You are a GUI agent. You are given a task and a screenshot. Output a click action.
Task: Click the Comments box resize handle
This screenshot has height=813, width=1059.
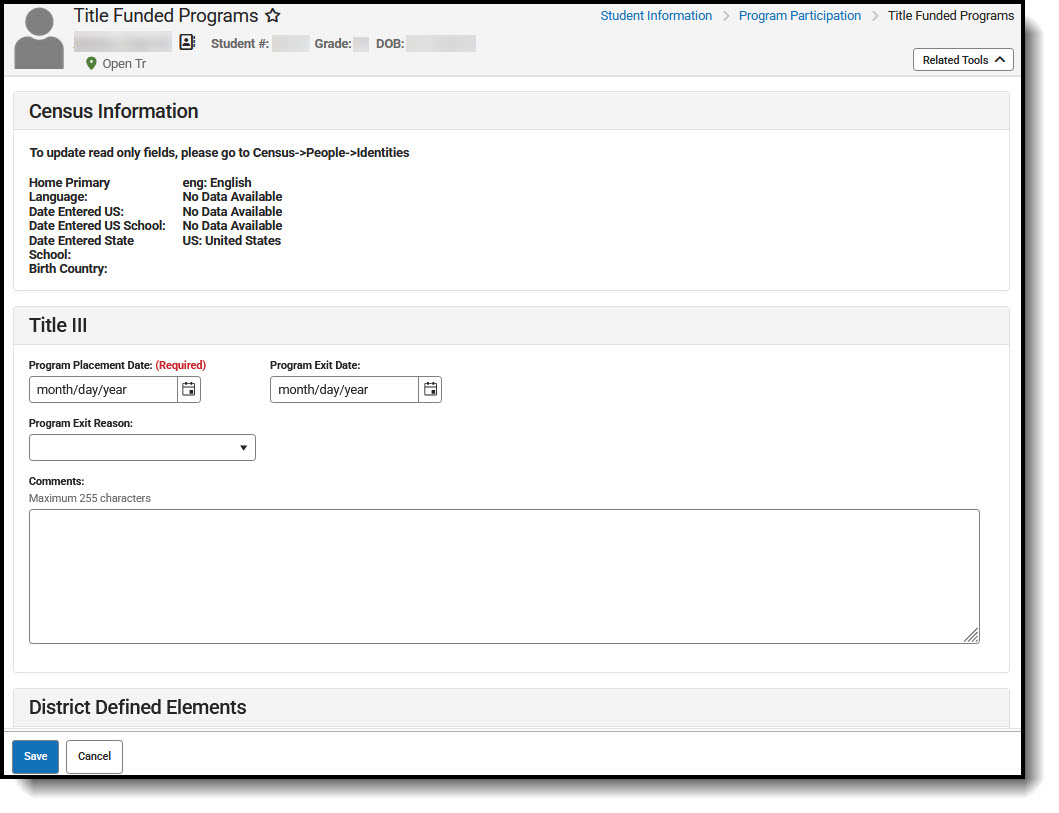(x=971, y=634)
